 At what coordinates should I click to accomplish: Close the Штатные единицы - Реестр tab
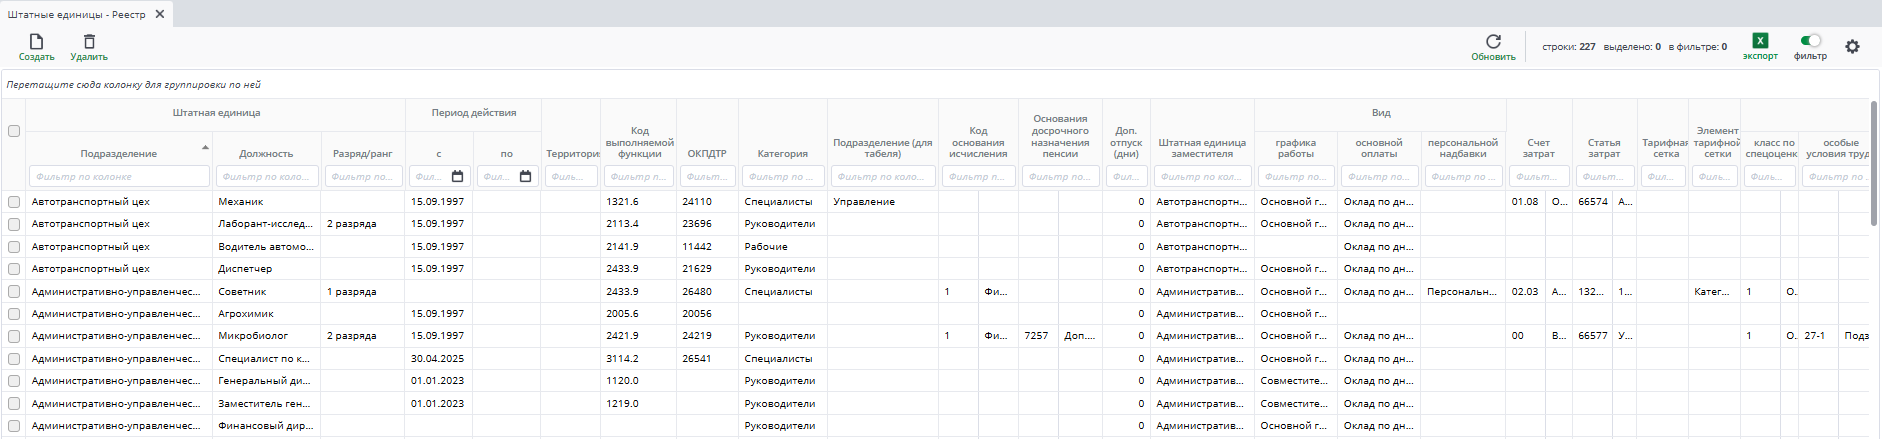[160, 14]
